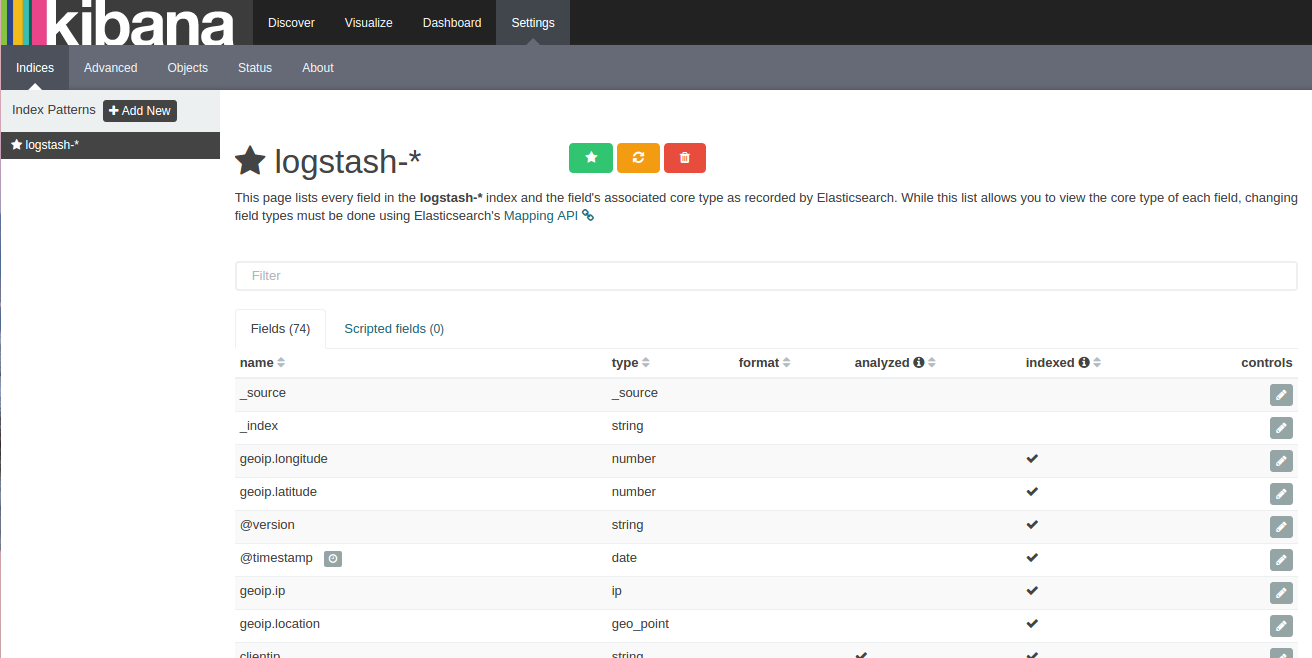Click the geoip.longitude field name

(284, 459)
